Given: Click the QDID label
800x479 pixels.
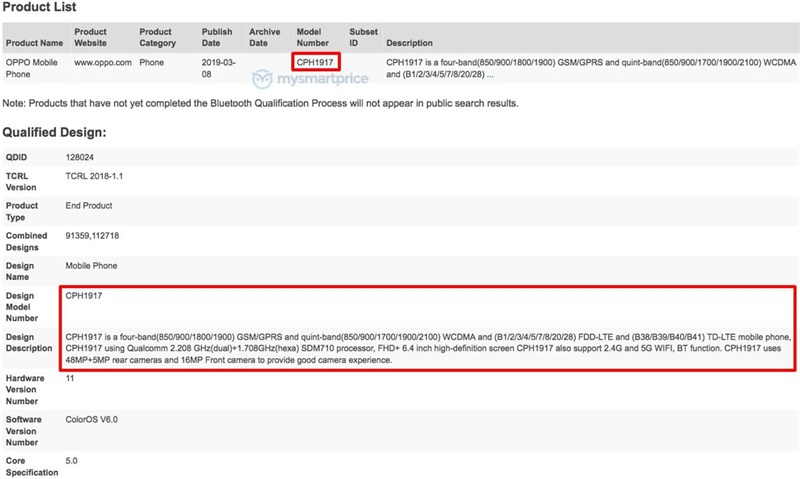Looking at the screenshot, I should tap(16, 157).
